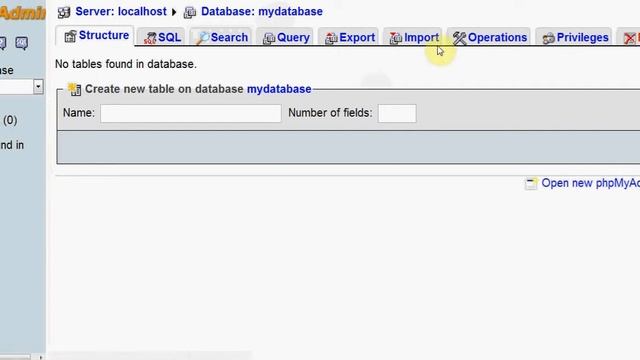This screenshot has height=360, width=640.
Task: Open the Export tab
Action: [x=349, y=37]
